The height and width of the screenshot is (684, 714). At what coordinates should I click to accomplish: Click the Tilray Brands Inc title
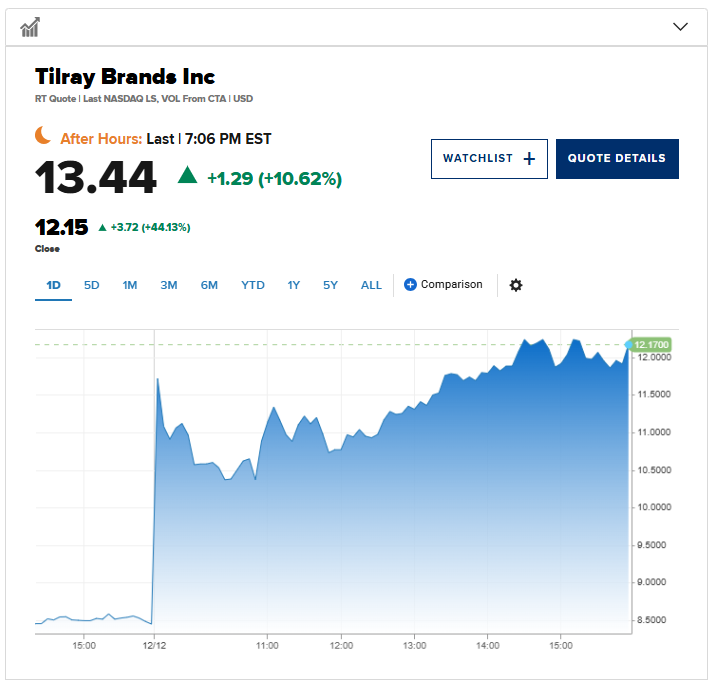125,77
